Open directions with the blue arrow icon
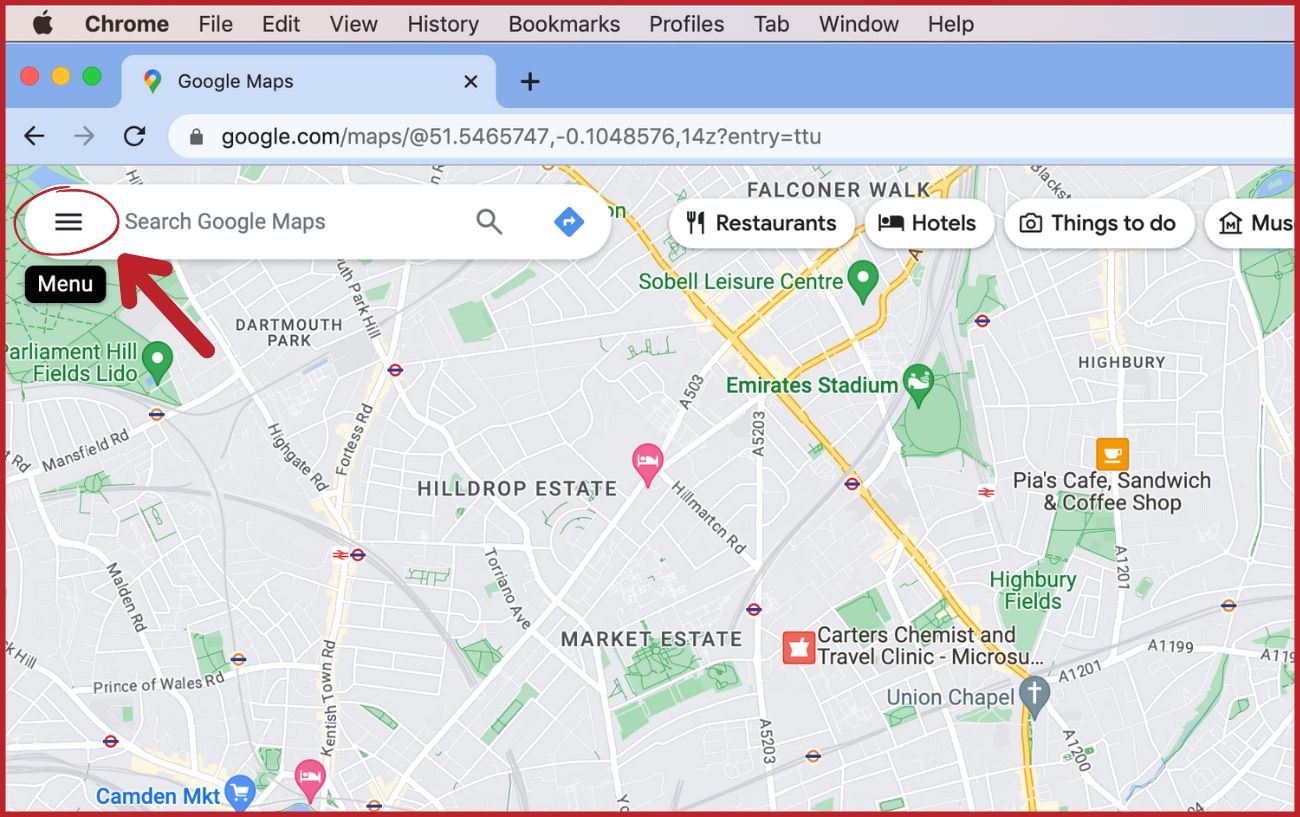This screenshot has width=1300, height=817. click(x=569, y=222)
